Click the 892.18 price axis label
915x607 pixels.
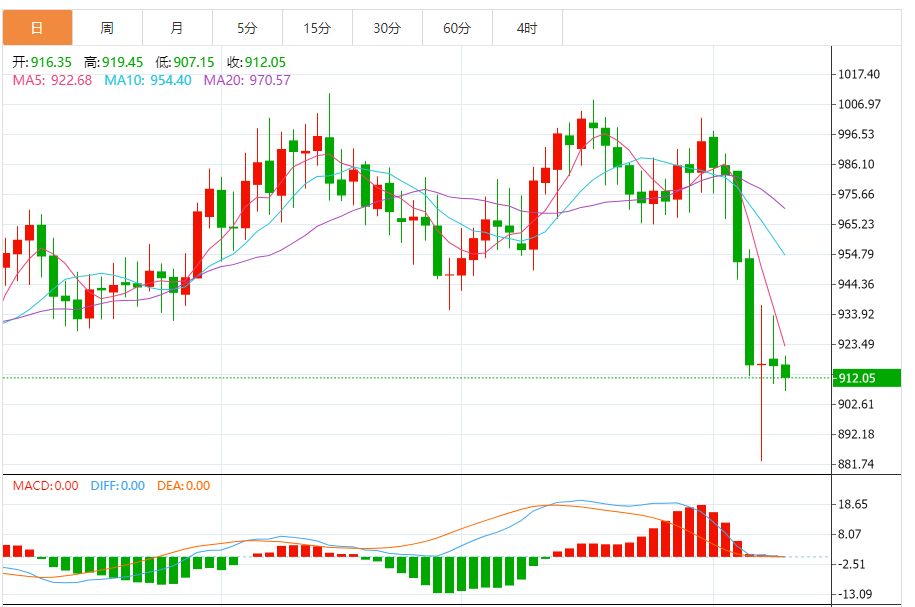coord(856,434)
